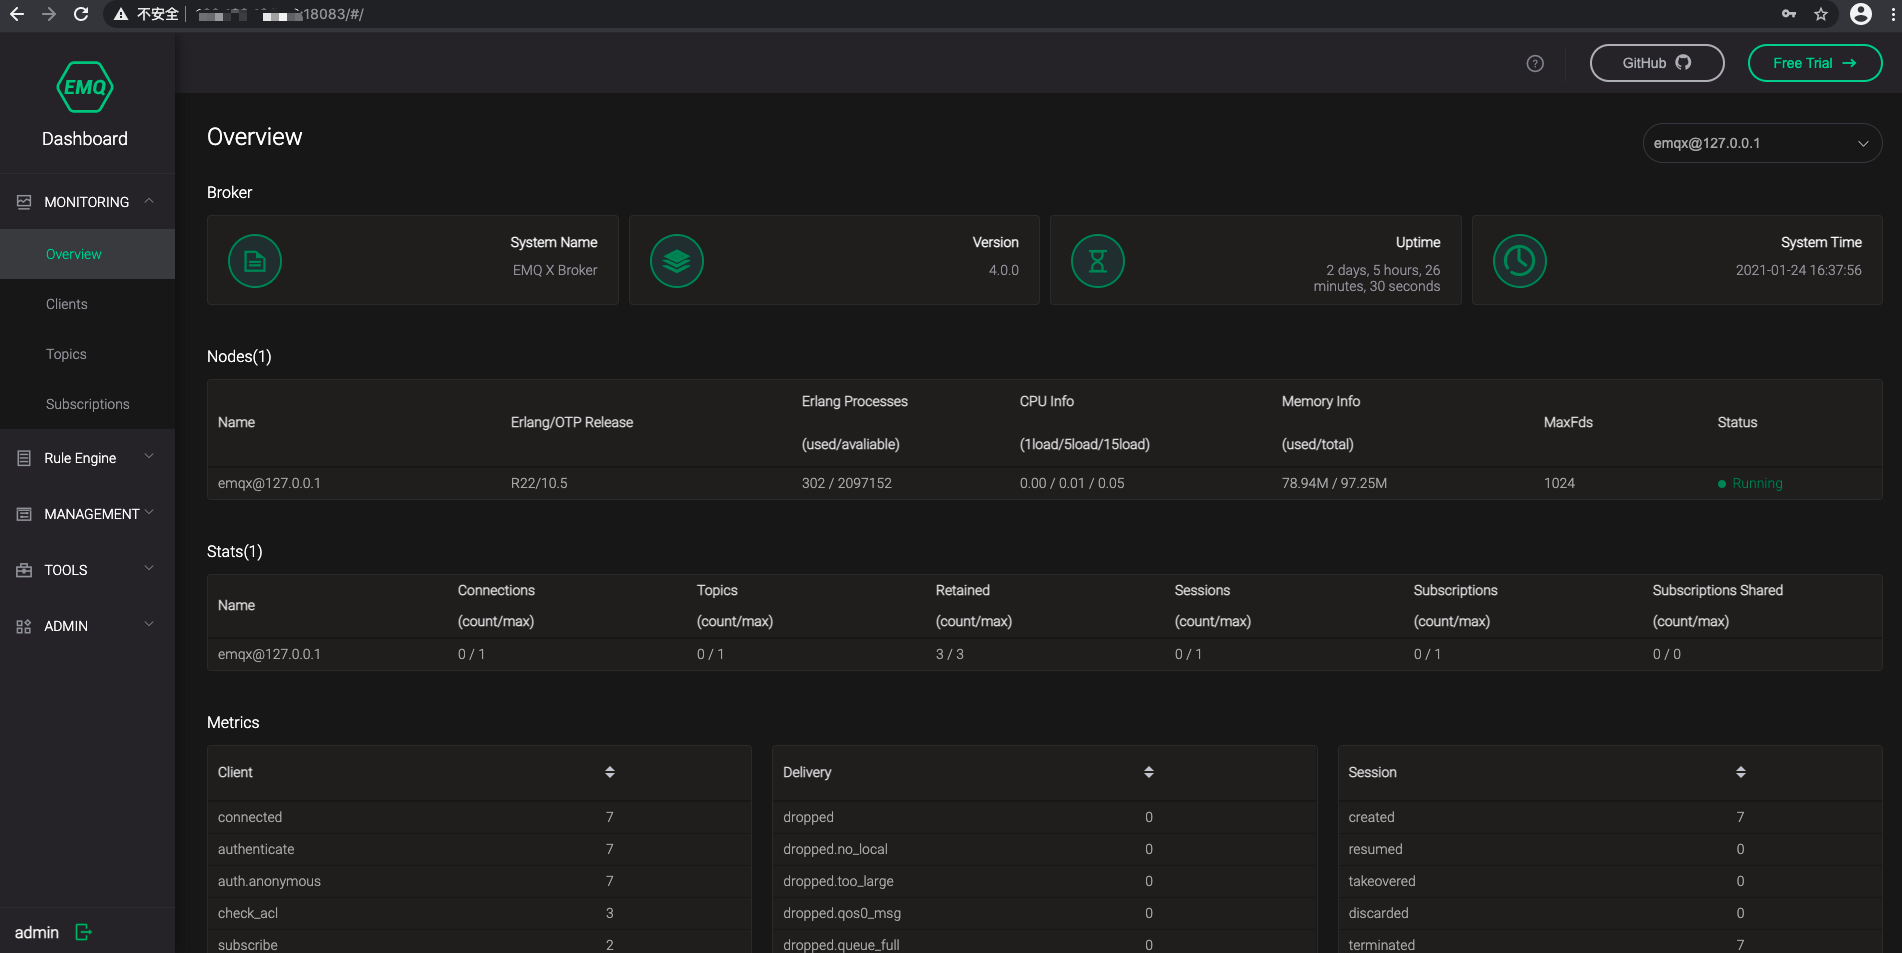Screen dimensions: 1902x953
Task: Open Subscriptions in the sidebar
Action: [87, 404]
